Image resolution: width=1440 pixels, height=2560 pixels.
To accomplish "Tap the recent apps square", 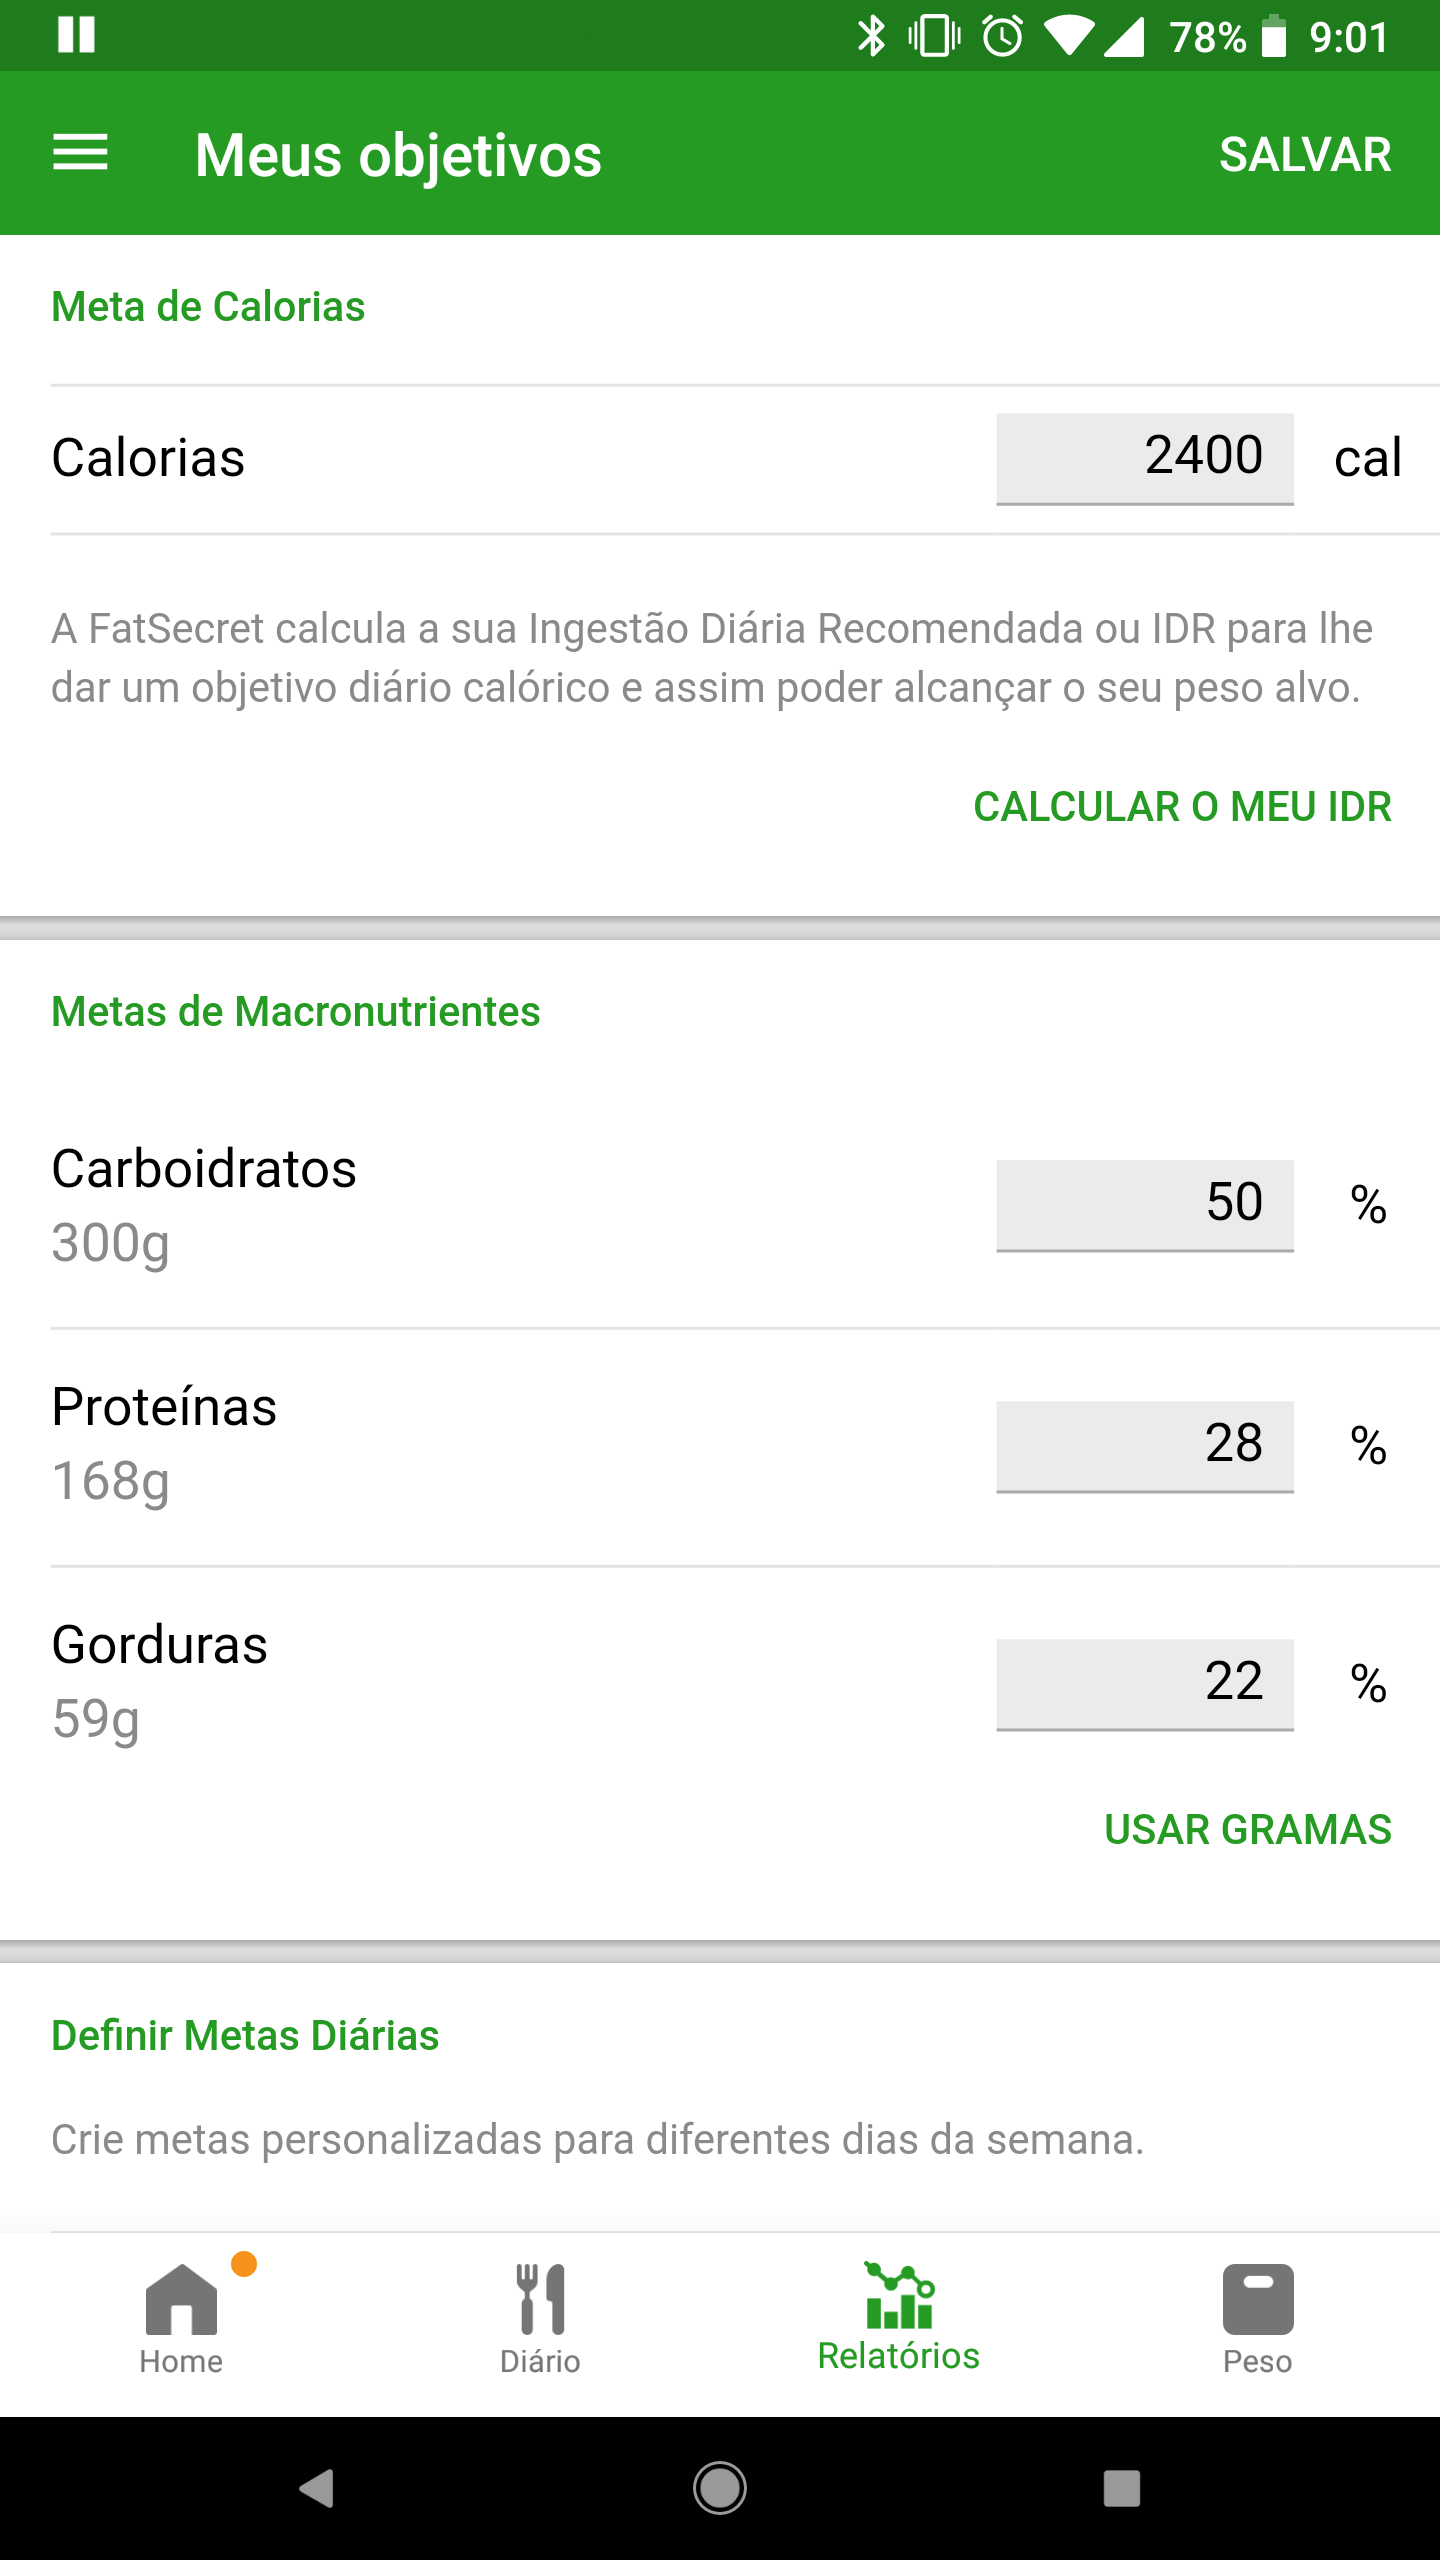I will point(1121,2488).
